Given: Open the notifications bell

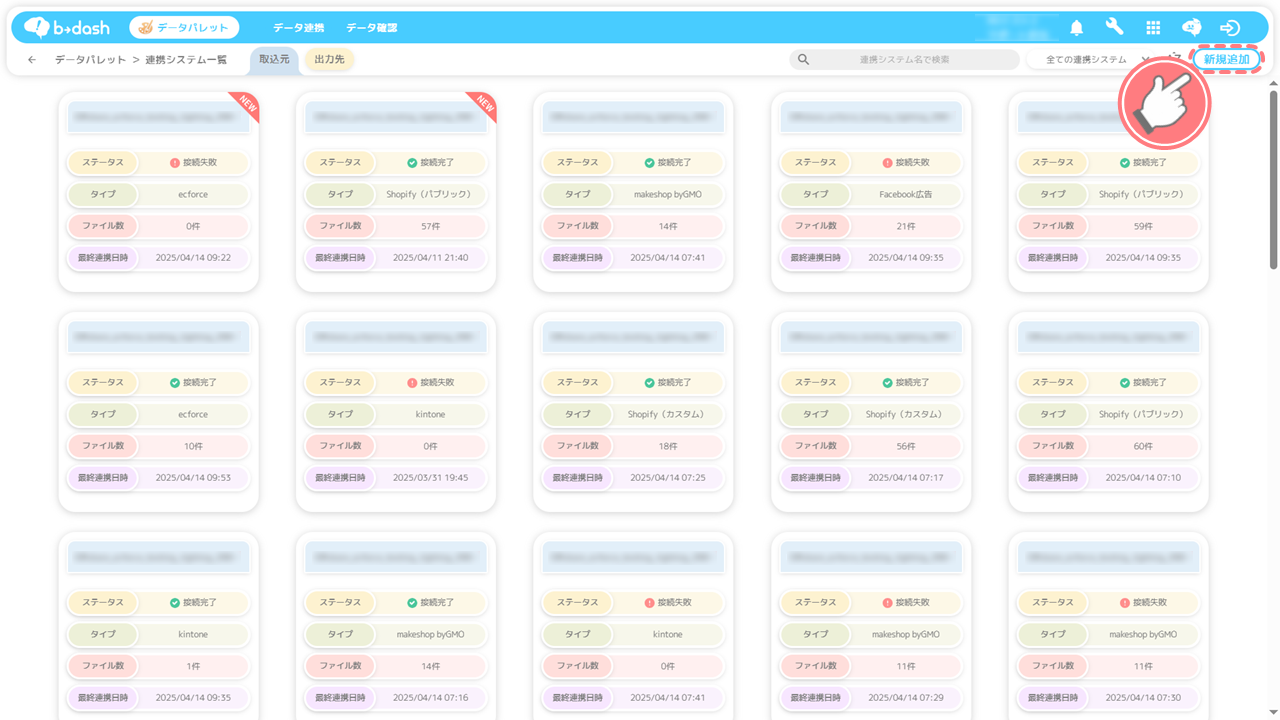Looking at the screenshot, I should pyautogui.click(x=1077, y=28).
